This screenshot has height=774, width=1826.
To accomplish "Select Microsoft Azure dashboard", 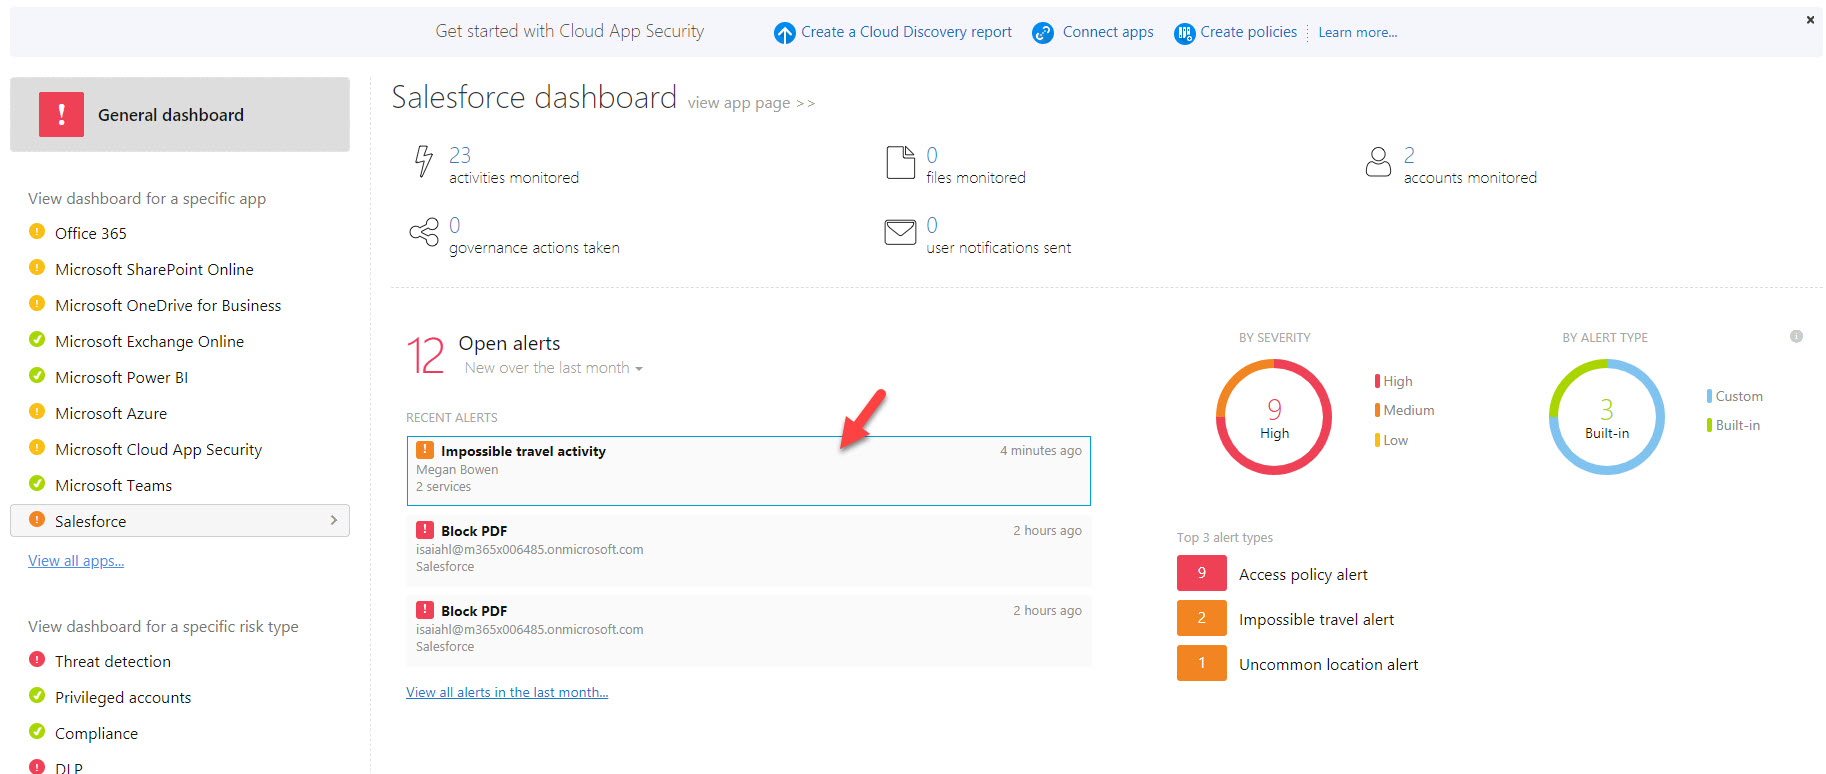I will 111,413.
